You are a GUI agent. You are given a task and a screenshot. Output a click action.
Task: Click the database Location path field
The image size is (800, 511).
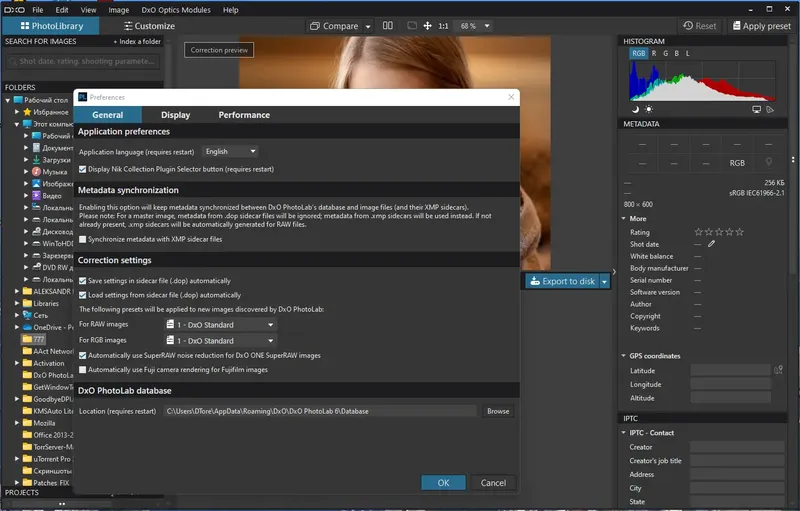[x=320, y=411]
